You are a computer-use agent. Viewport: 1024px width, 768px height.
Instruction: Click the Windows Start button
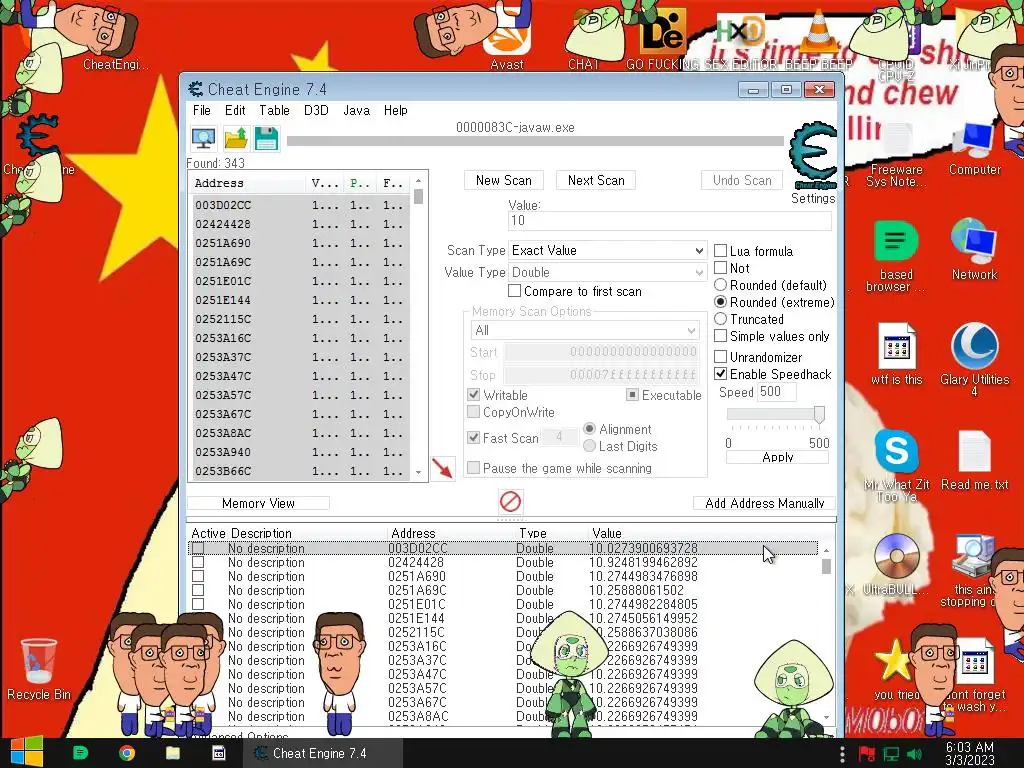point(26,752)
